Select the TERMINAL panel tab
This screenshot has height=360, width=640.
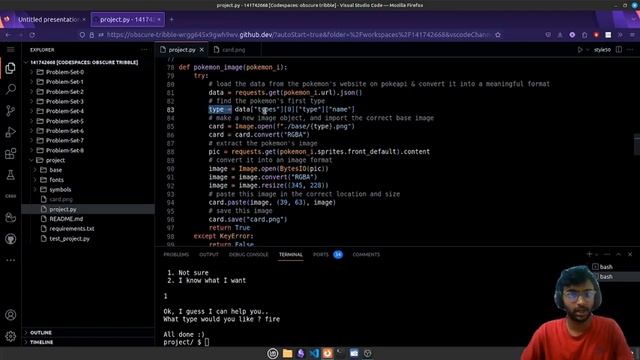point(291,254)
